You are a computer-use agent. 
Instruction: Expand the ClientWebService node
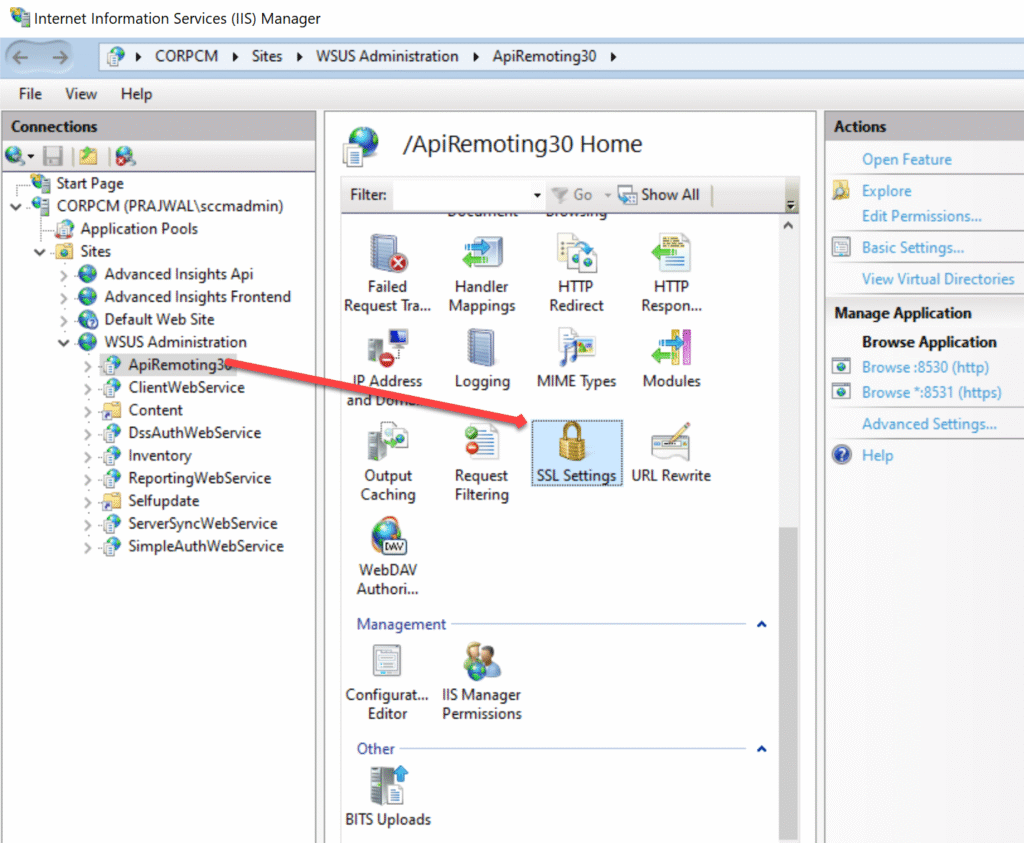pos(88,389)
